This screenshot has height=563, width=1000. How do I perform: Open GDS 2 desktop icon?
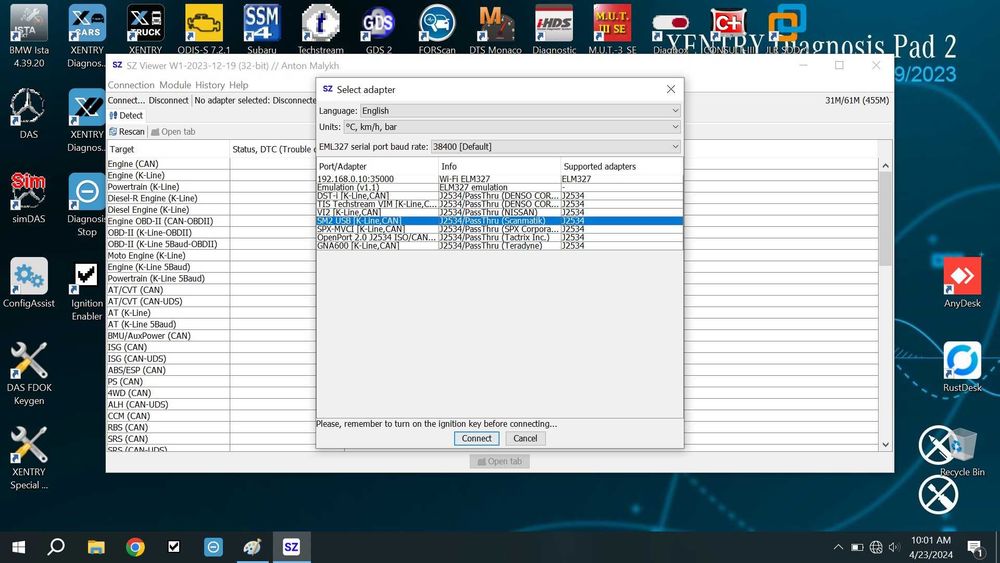coord(379,29)
